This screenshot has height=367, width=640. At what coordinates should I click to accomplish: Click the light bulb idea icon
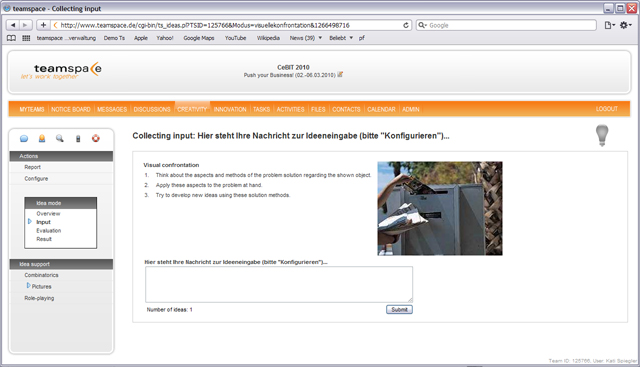602,136
